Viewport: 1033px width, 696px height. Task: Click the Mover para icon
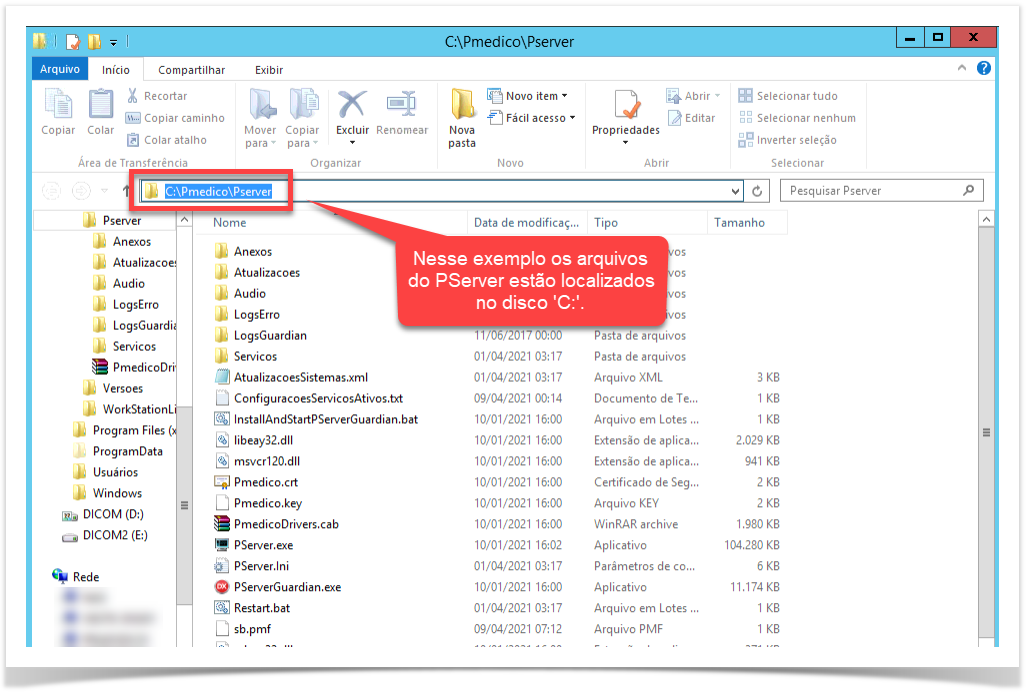click(x=261, y=105)
